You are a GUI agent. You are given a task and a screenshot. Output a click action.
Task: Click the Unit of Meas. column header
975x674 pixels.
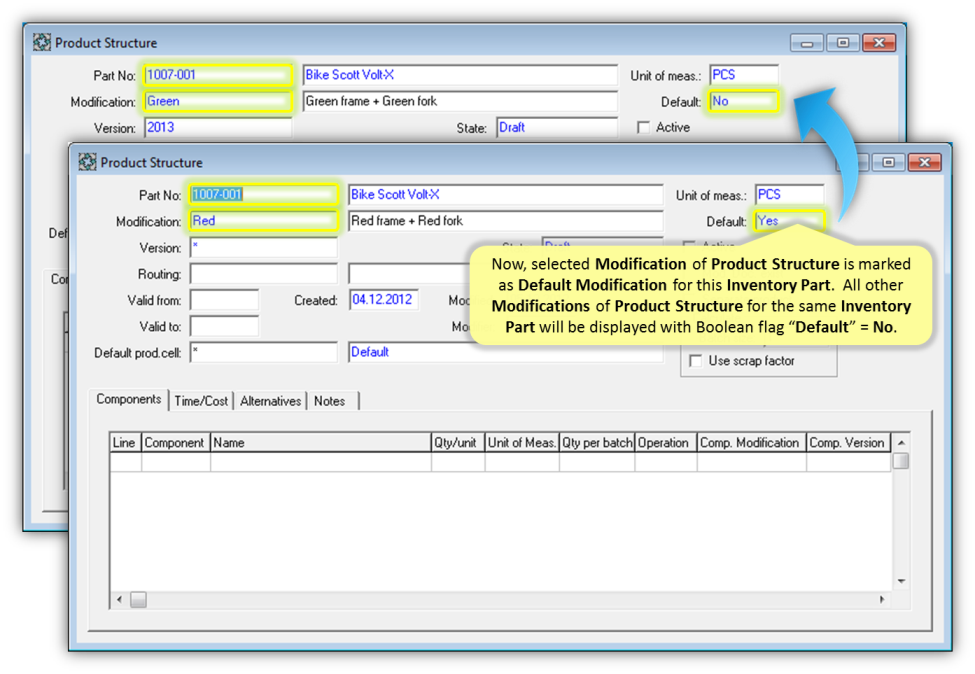click(x=522, y=443)
